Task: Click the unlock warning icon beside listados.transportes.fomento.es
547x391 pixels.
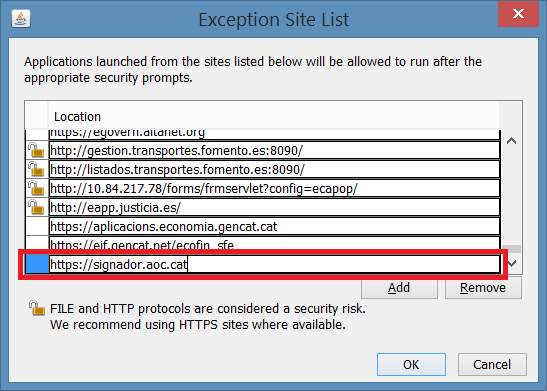Action: click(x=36, y=170)
